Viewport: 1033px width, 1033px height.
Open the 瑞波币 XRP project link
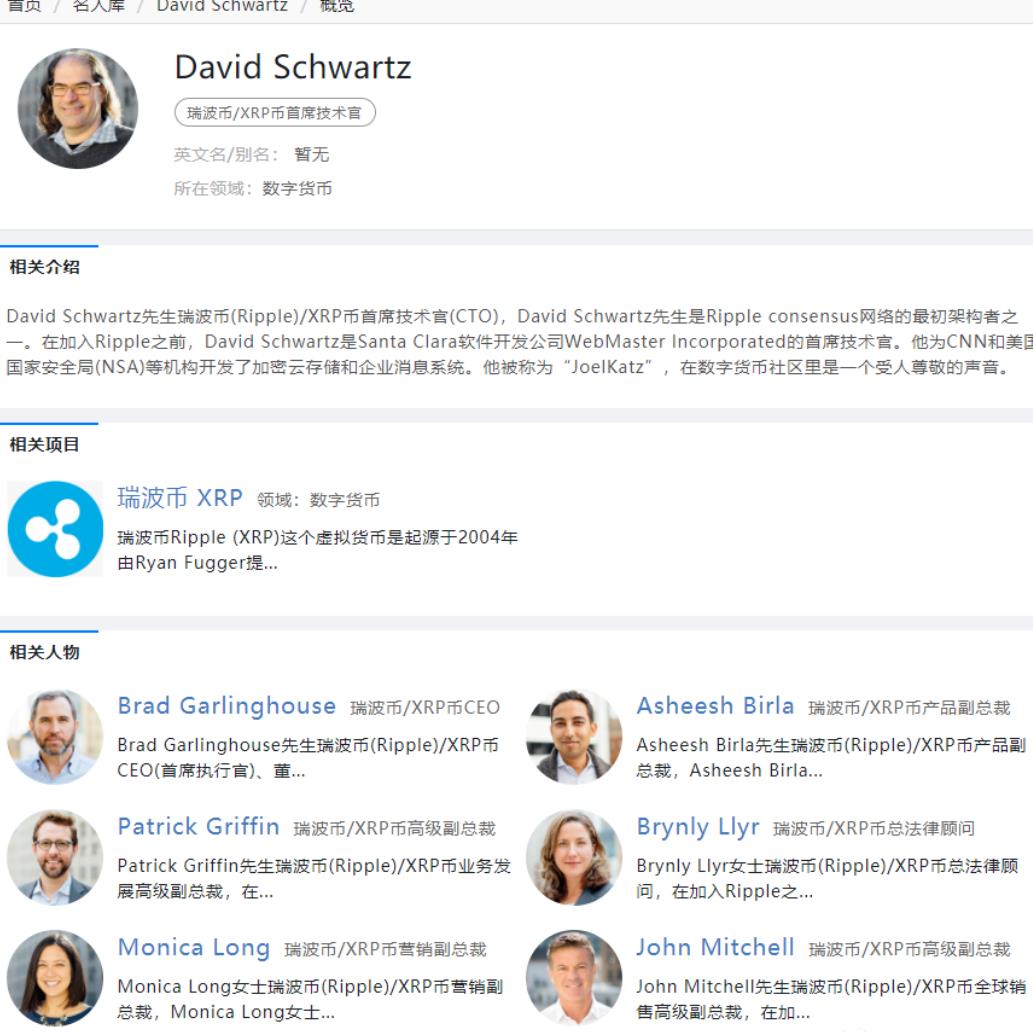[x=180, y=497]
